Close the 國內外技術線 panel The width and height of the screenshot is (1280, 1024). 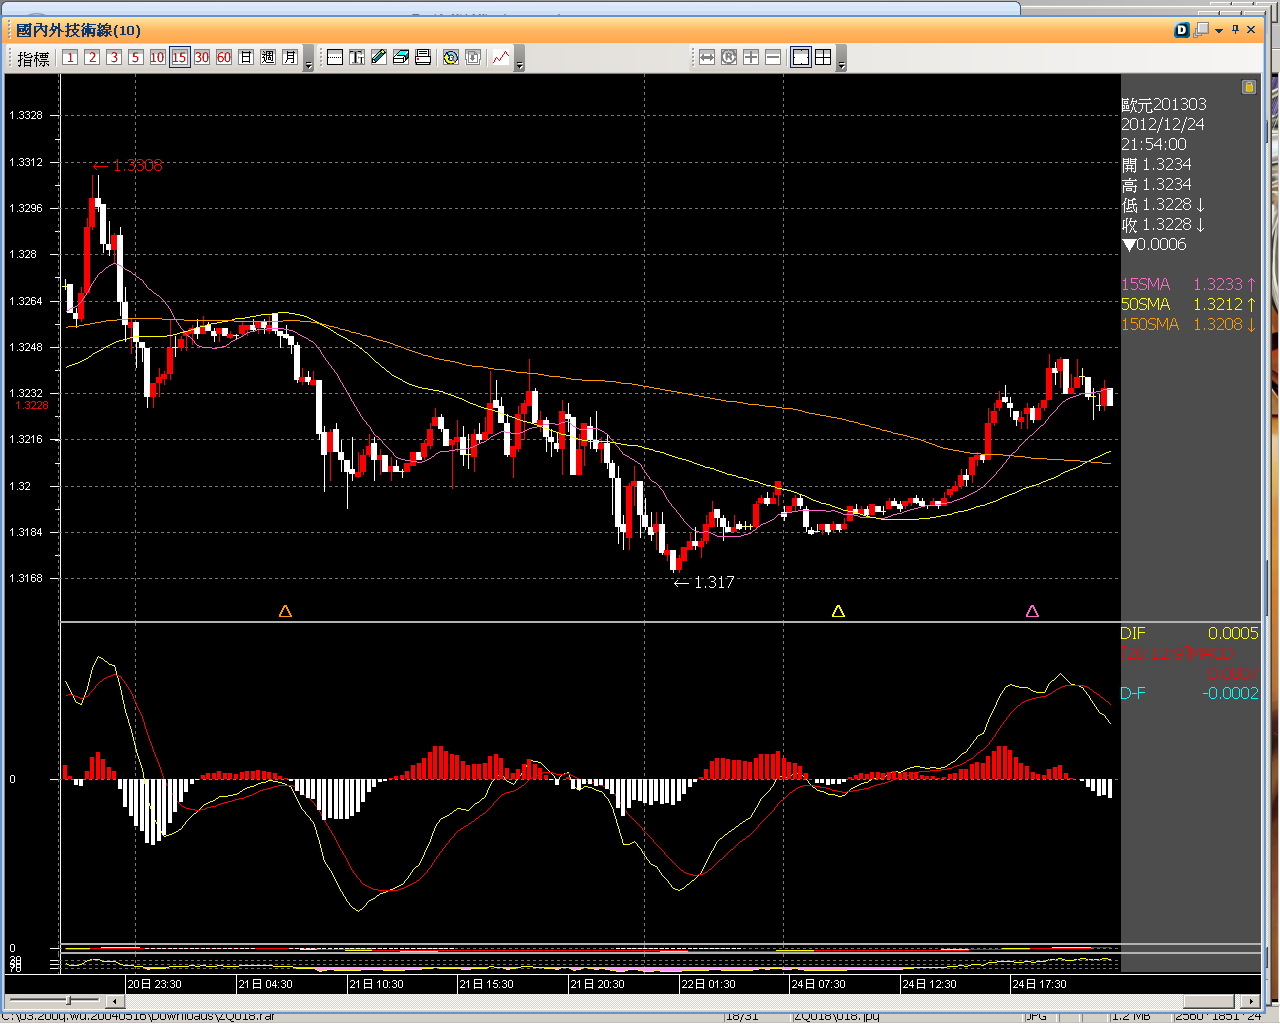[x=1251, y=30]
